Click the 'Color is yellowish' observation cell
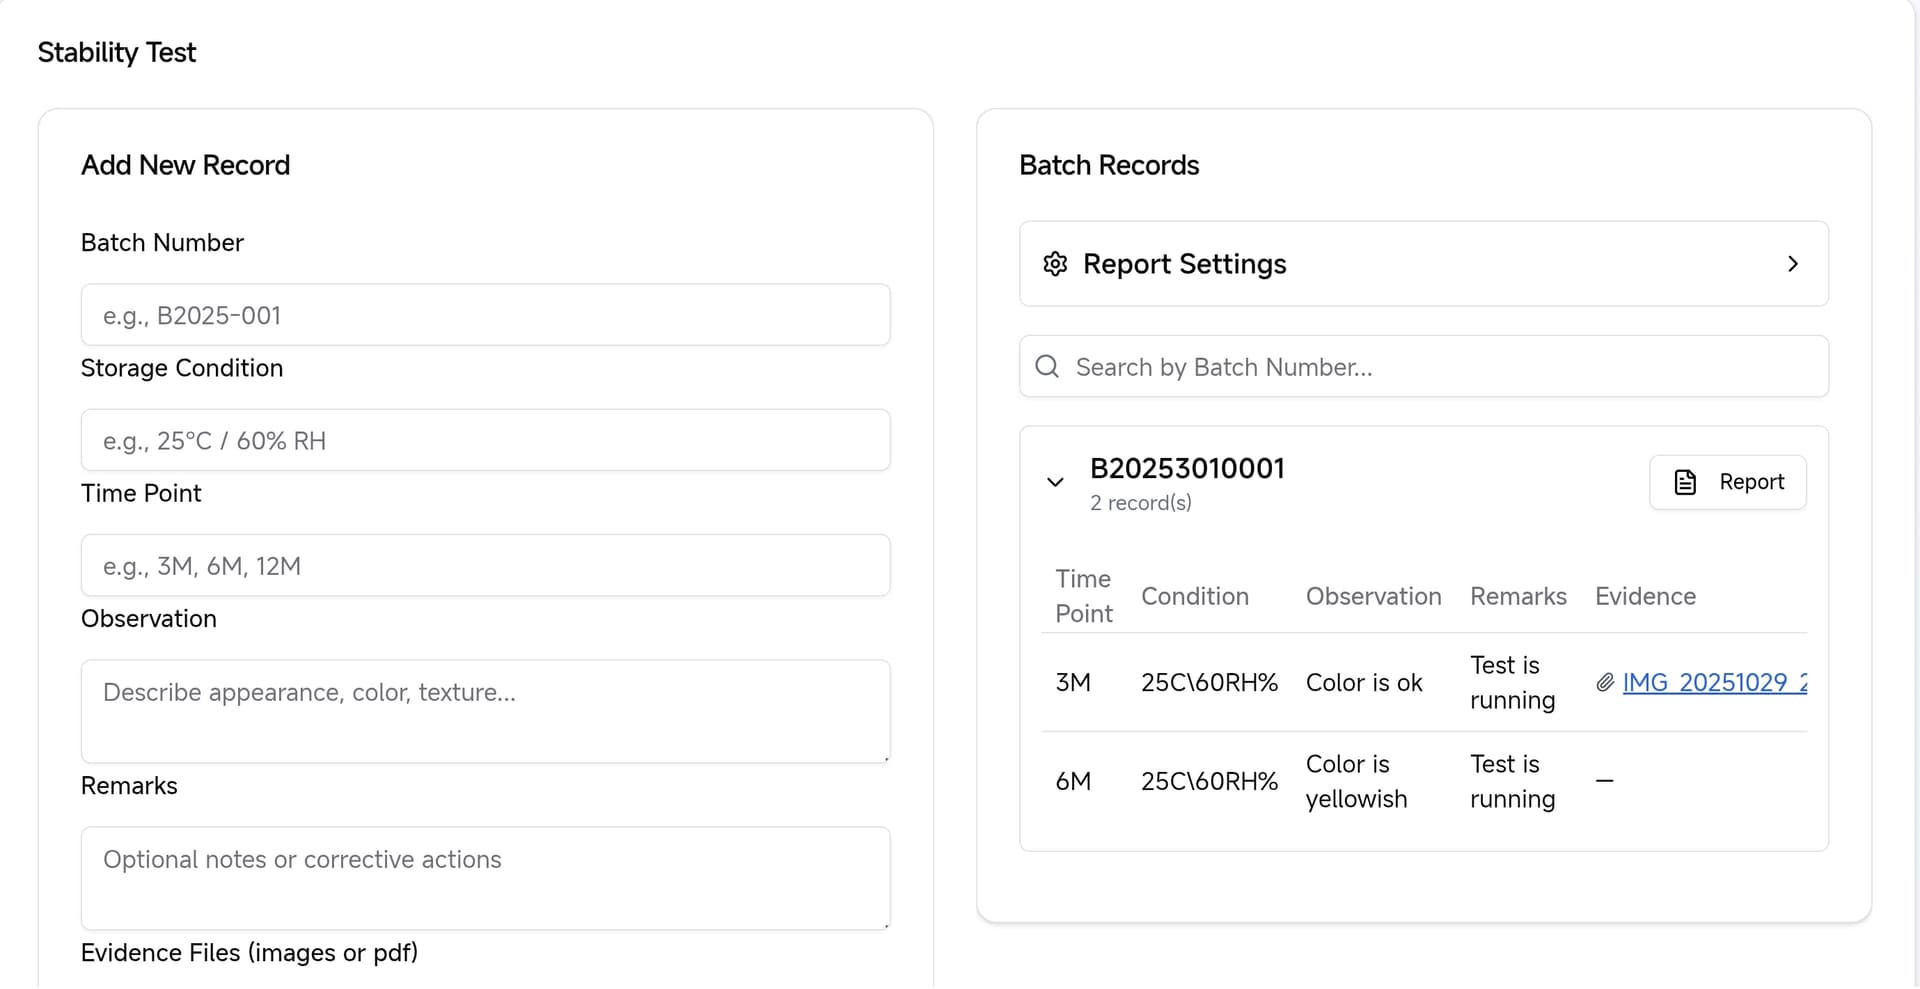1920x989 pixels. click(1357, 781)
